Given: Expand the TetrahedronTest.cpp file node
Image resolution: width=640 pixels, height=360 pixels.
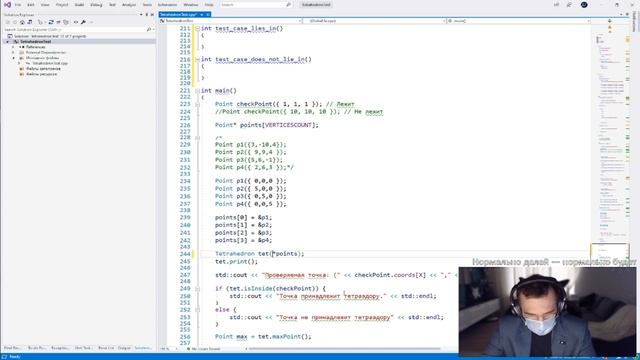Looking at the screenshot, I should (x=19, y=63).
